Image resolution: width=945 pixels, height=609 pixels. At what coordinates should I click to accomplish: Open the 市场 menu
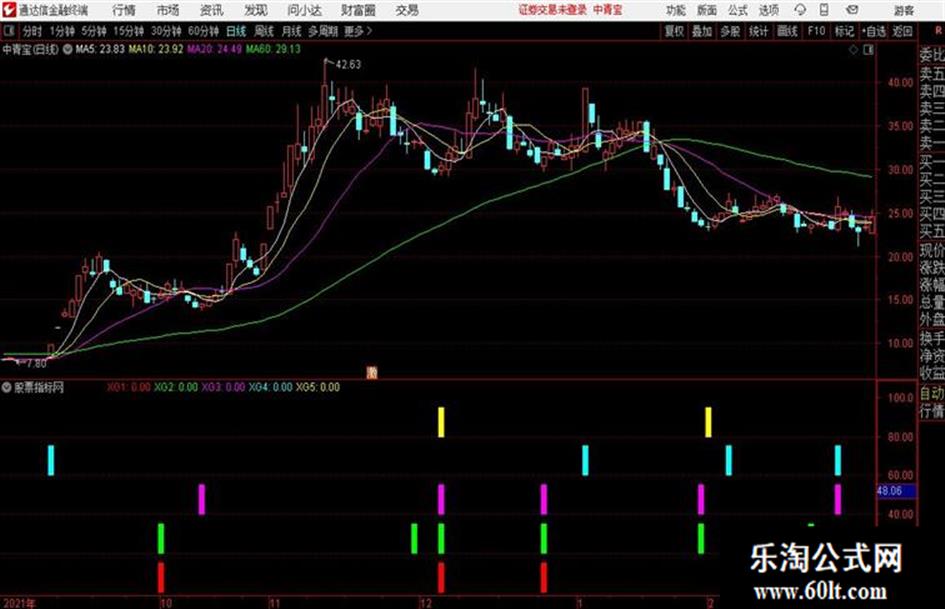(x=168, y=10)
